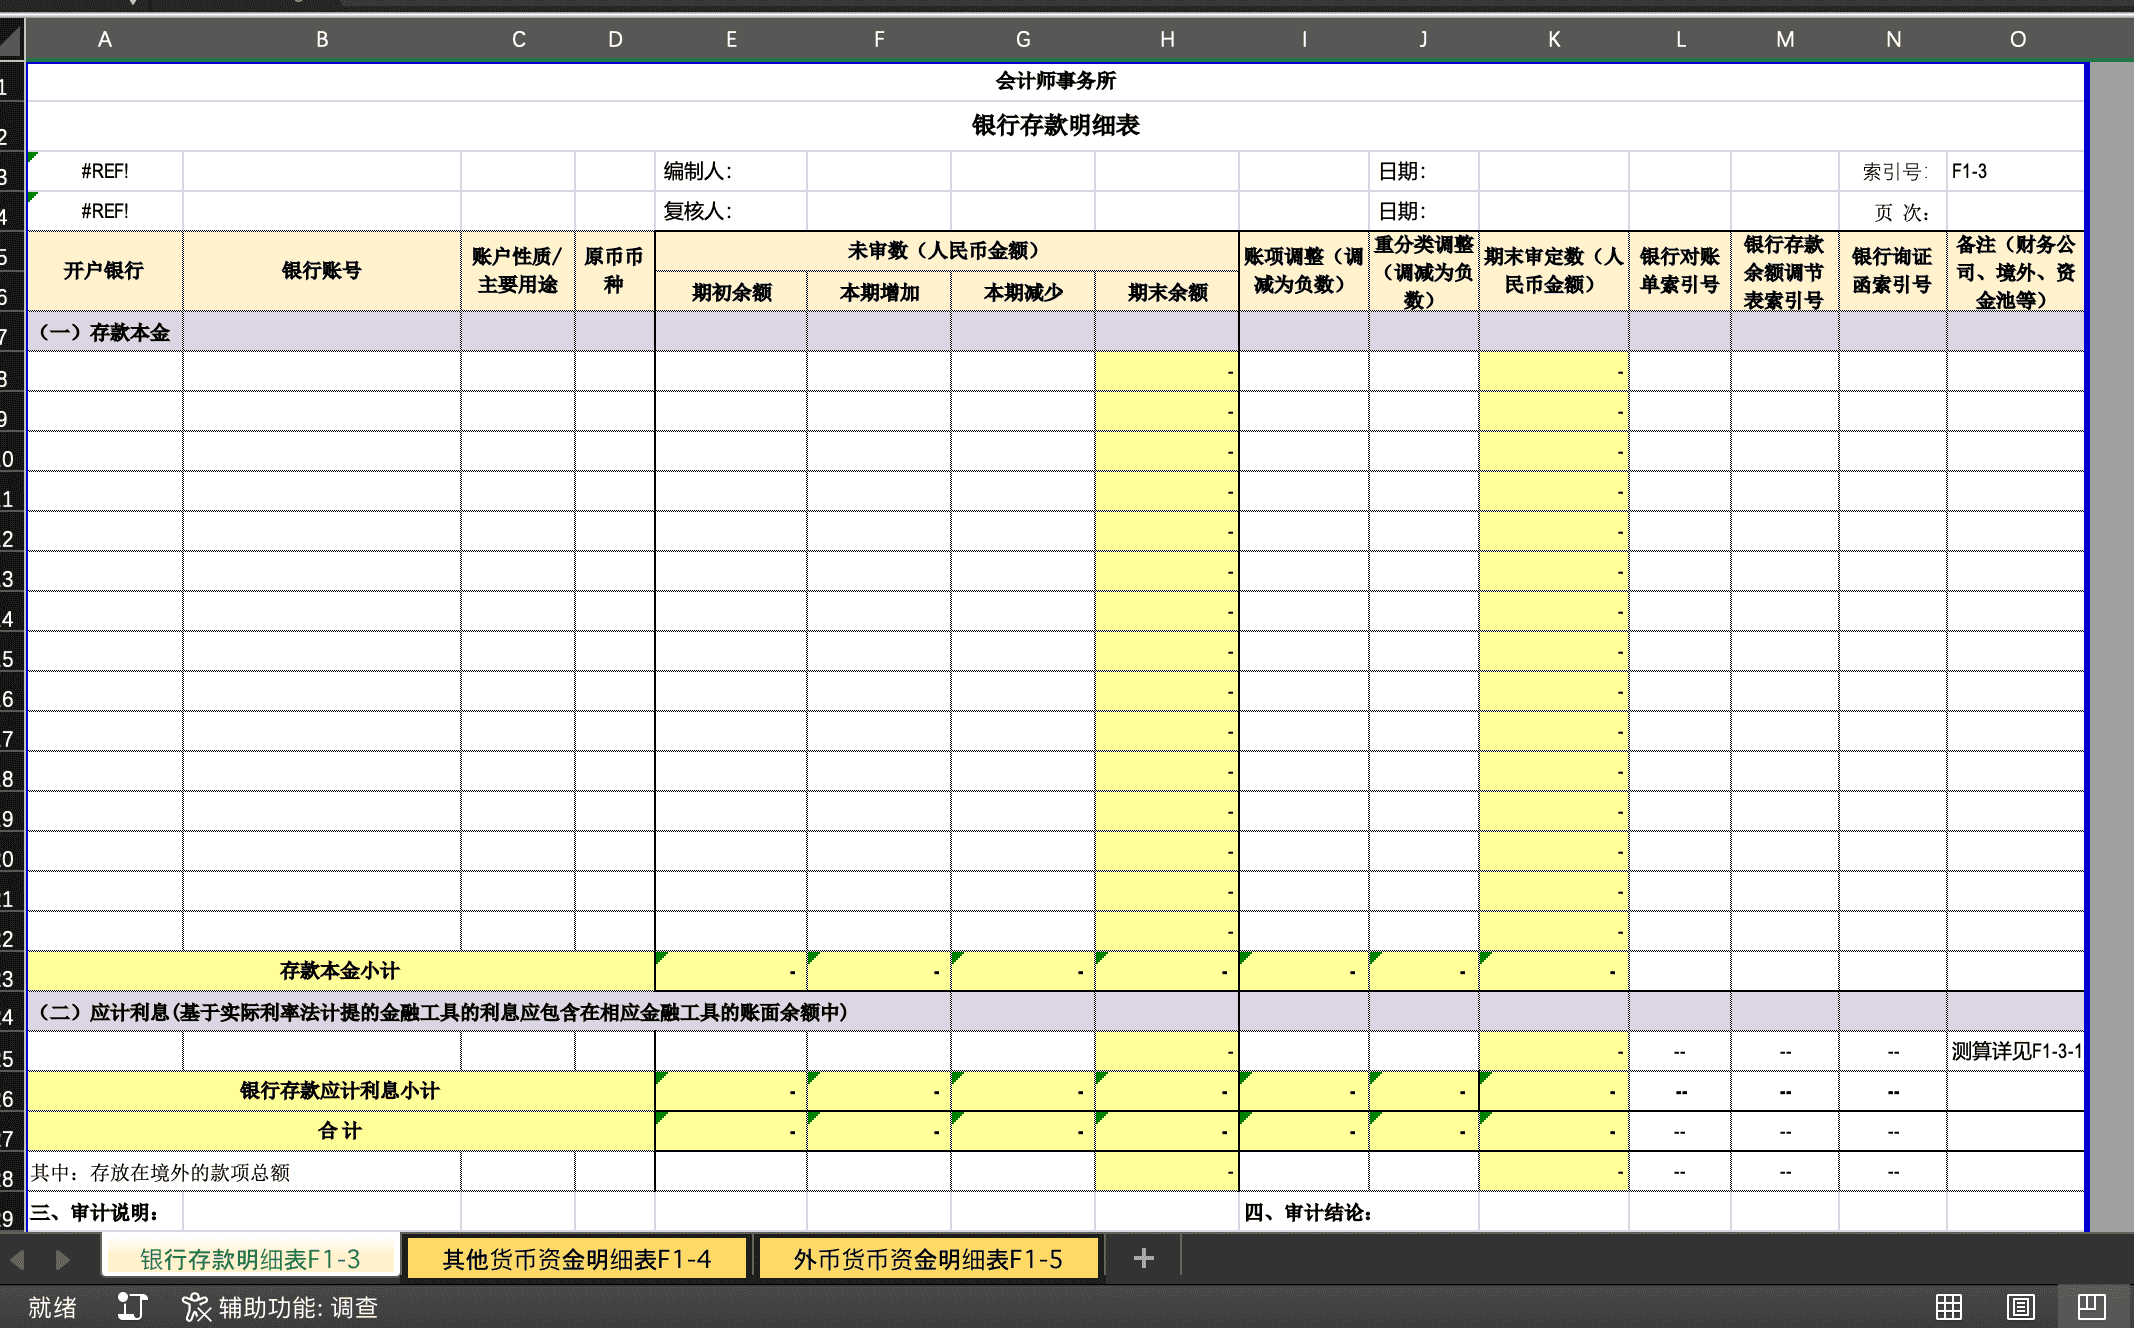Click the add new sheet plus icon
Screen dimensions: 2134x1328
(1143, 1258)
